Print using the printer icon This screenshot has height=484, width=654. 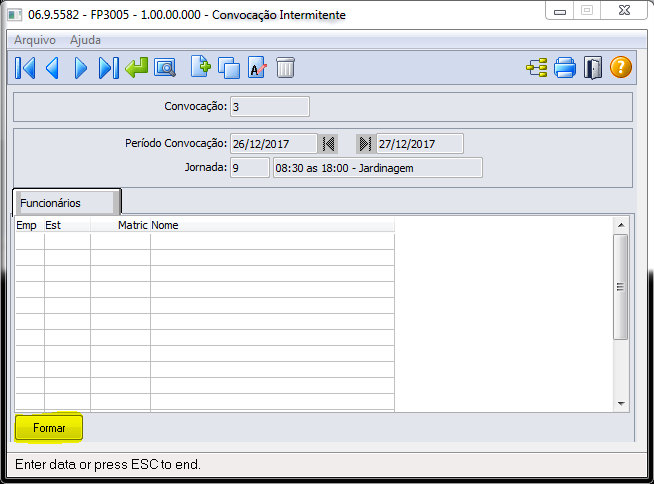[565, 68]
